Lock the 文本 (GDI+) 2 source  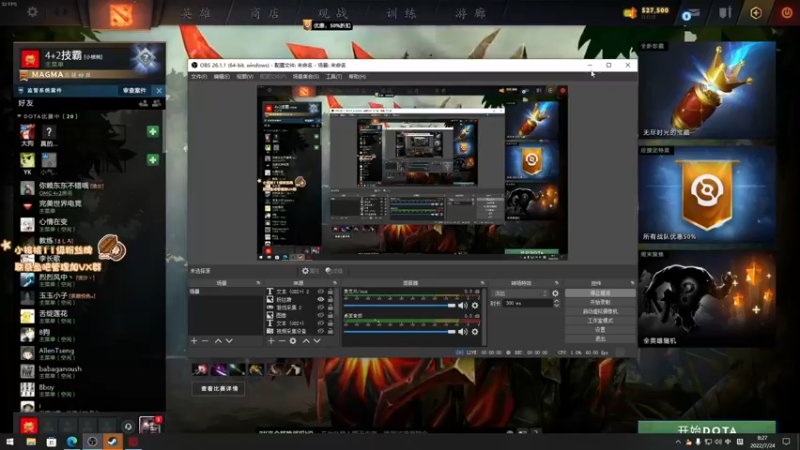click(x=330, y=291)
